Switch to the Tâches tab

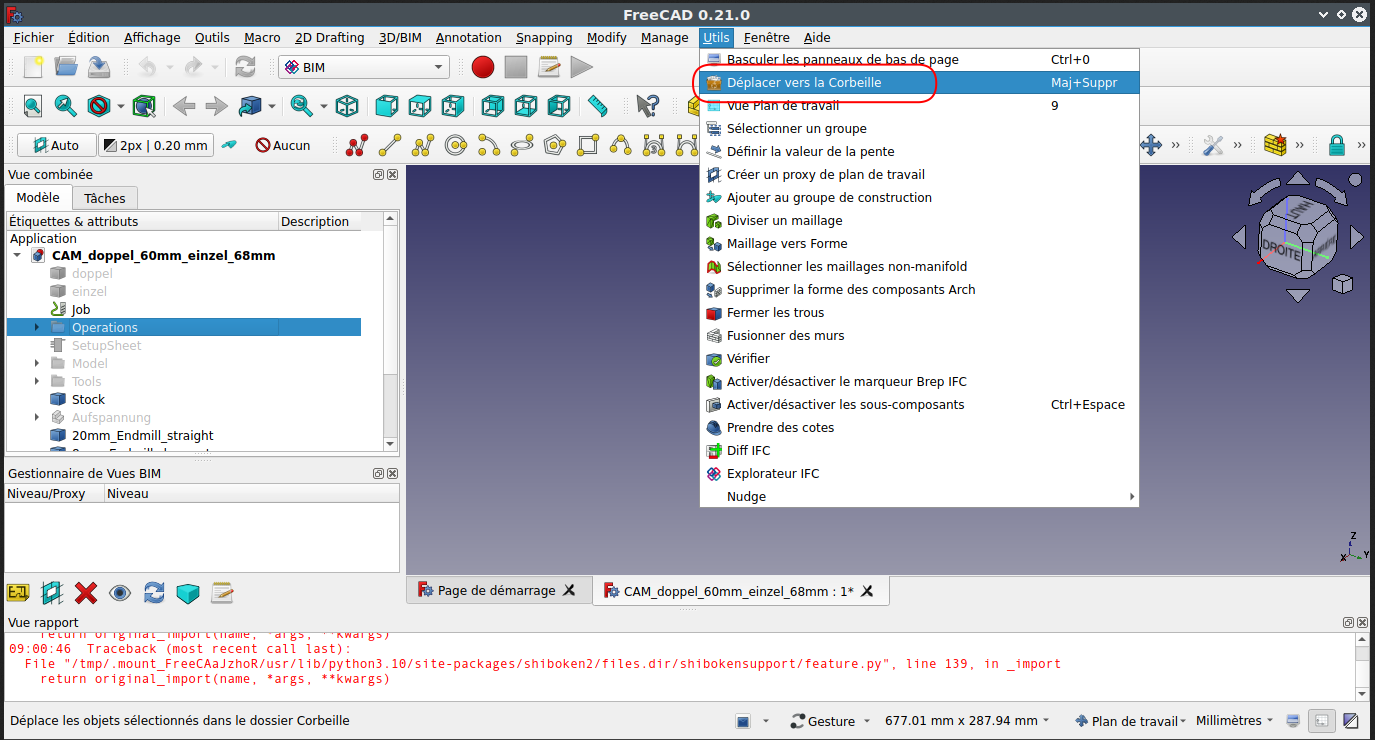[x=104, y=197]
